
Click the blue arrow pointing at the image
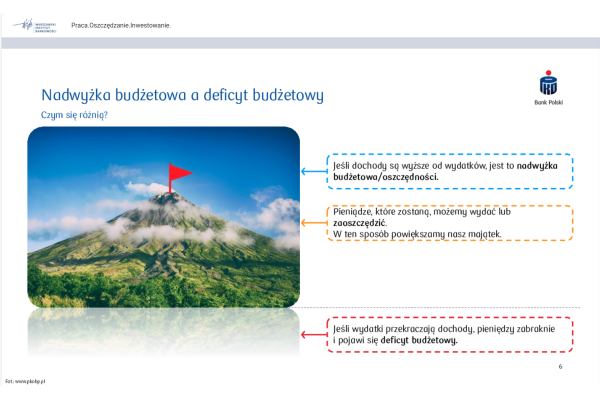(x=314, y=171)
